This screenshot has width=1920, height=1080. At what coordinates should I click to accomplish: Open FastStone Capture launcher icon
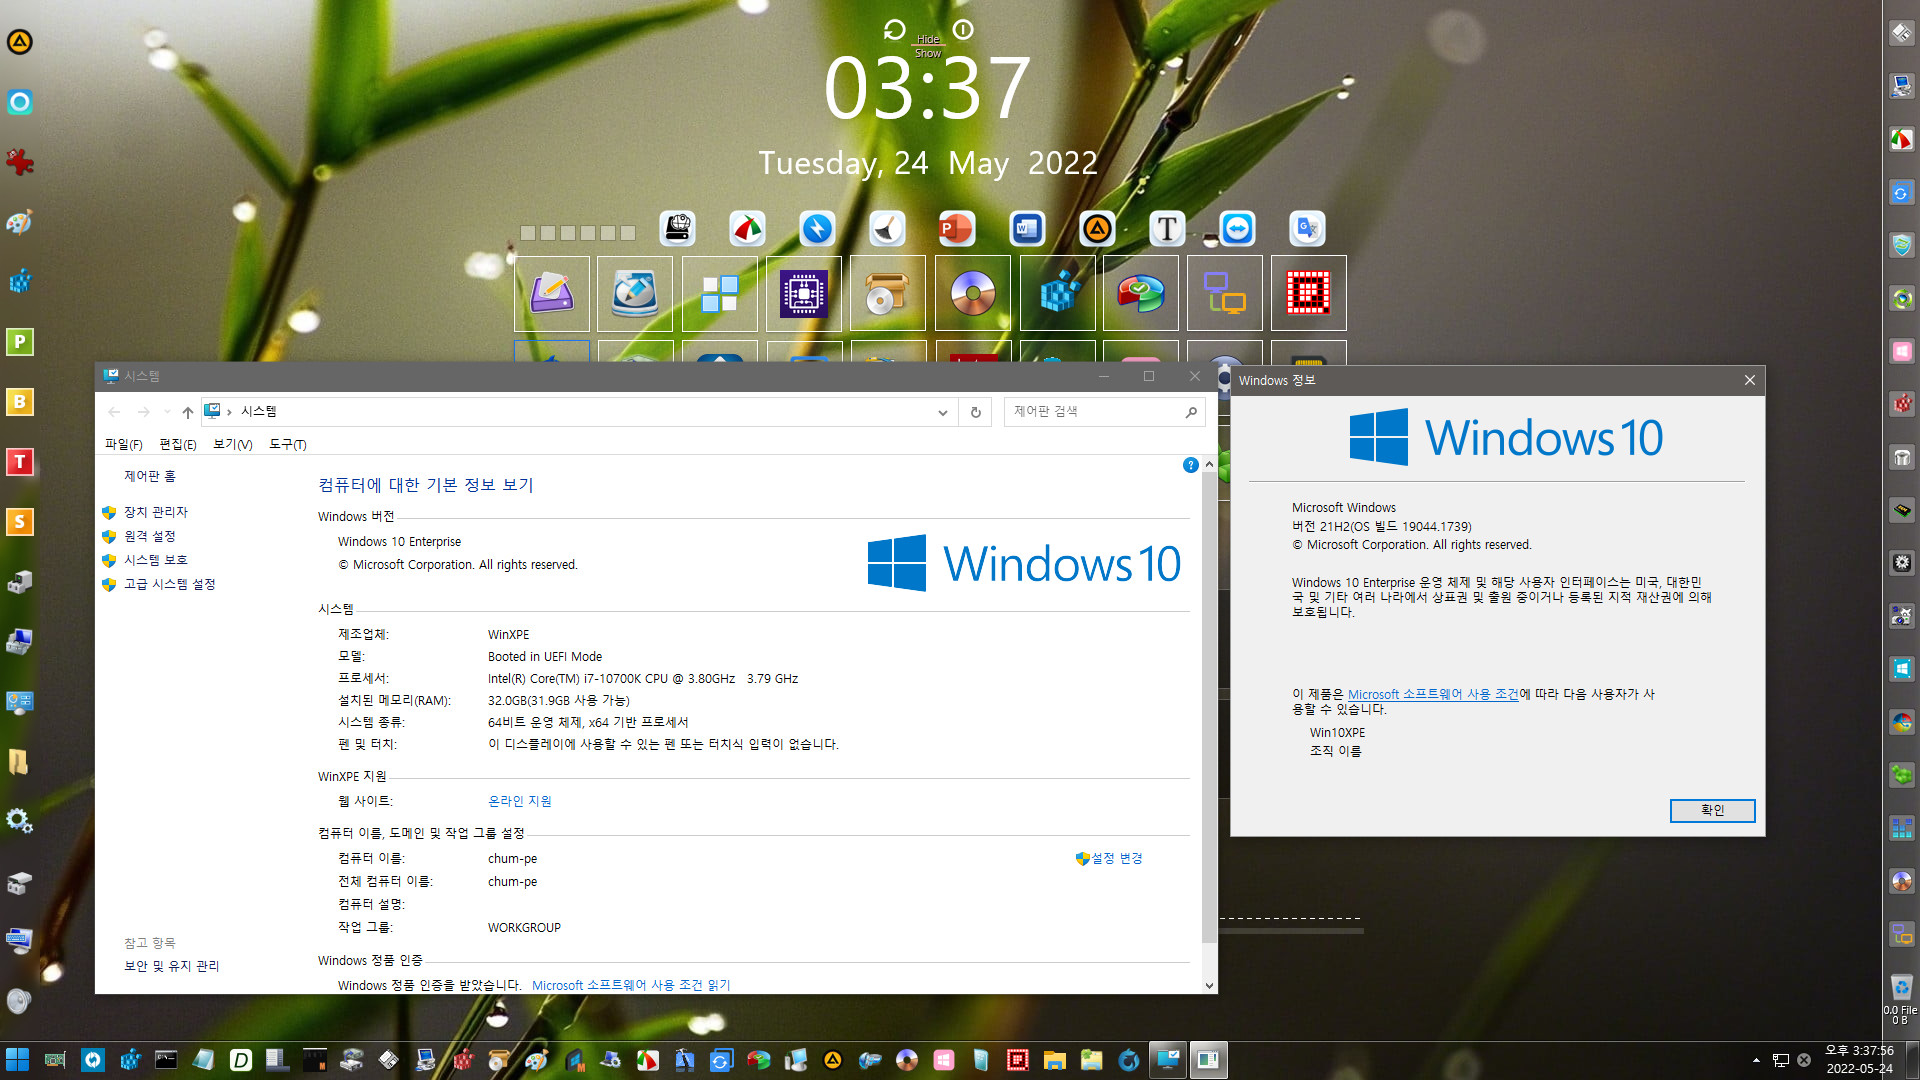click(747, 229)
